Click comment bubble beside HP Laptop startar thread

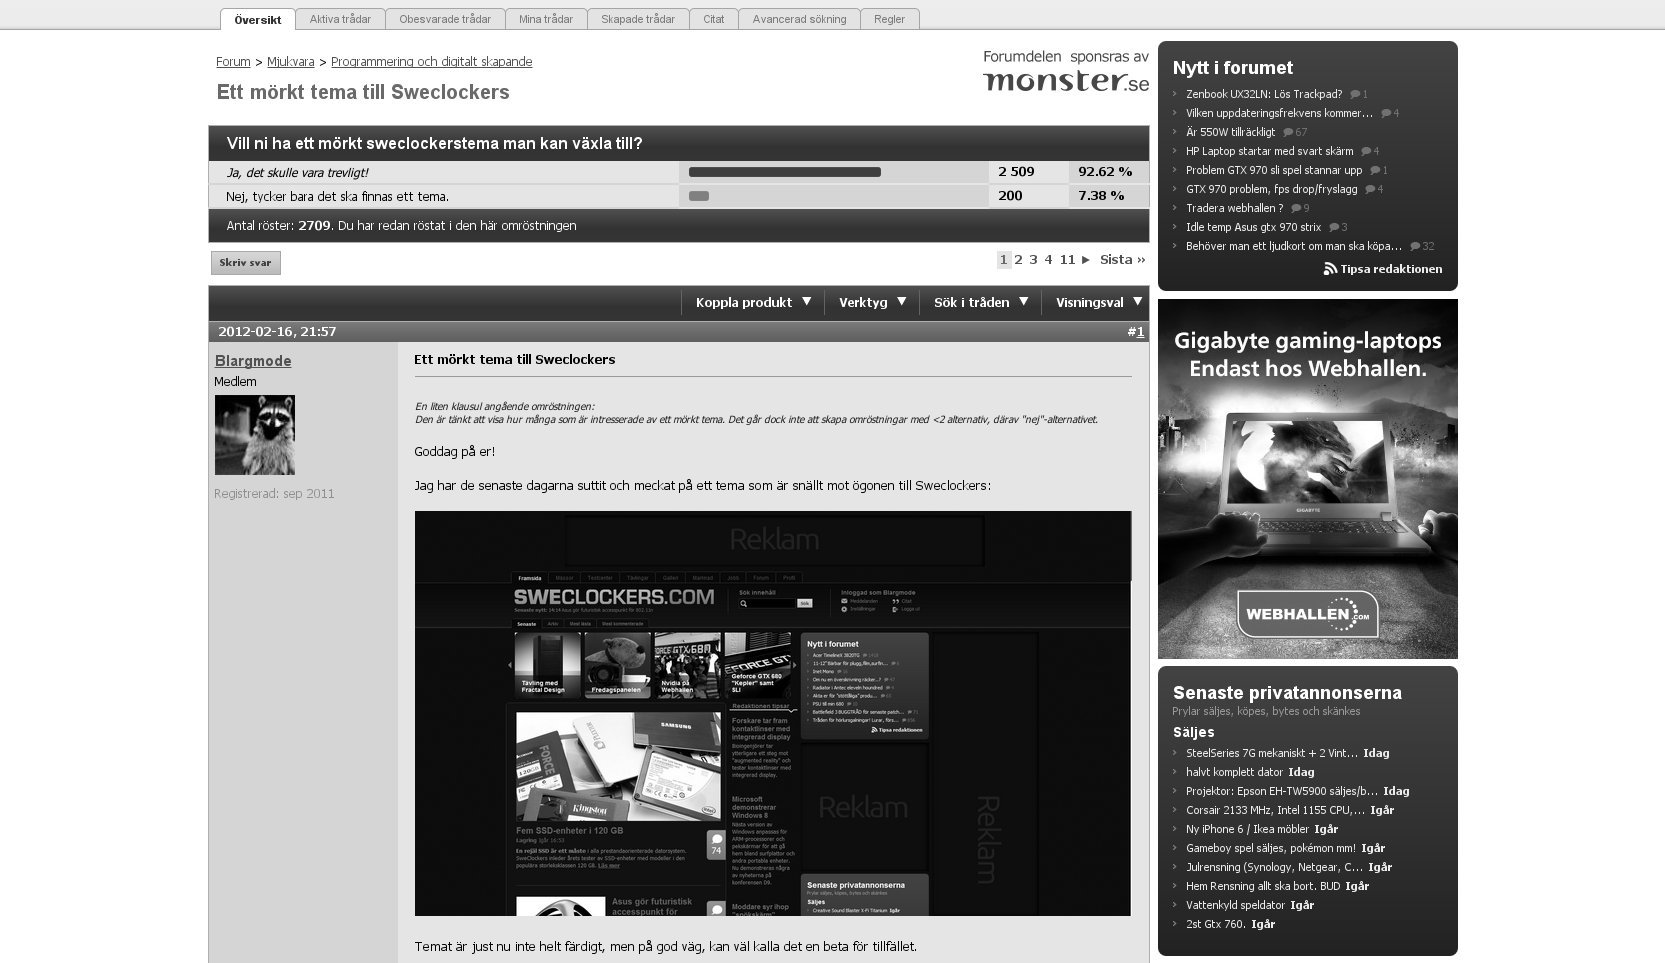pyautogui.click(x=1366, y=151)
